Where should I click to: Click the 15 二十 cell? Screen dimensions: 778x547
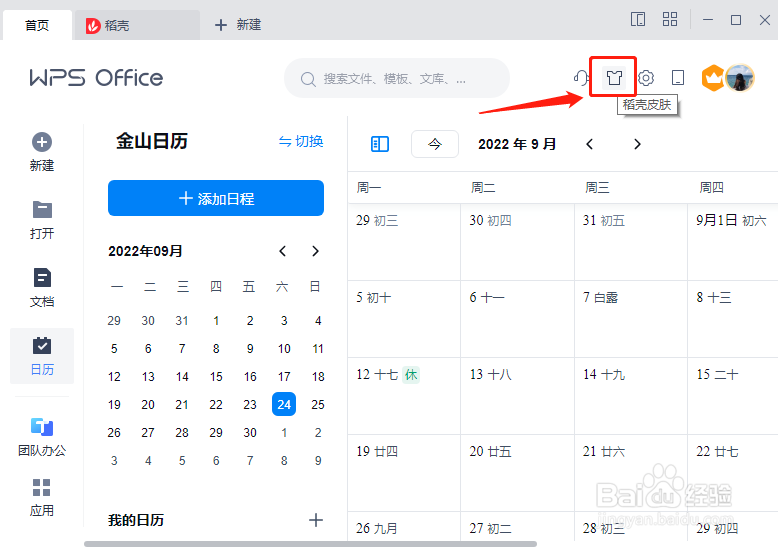click(733, 396)
